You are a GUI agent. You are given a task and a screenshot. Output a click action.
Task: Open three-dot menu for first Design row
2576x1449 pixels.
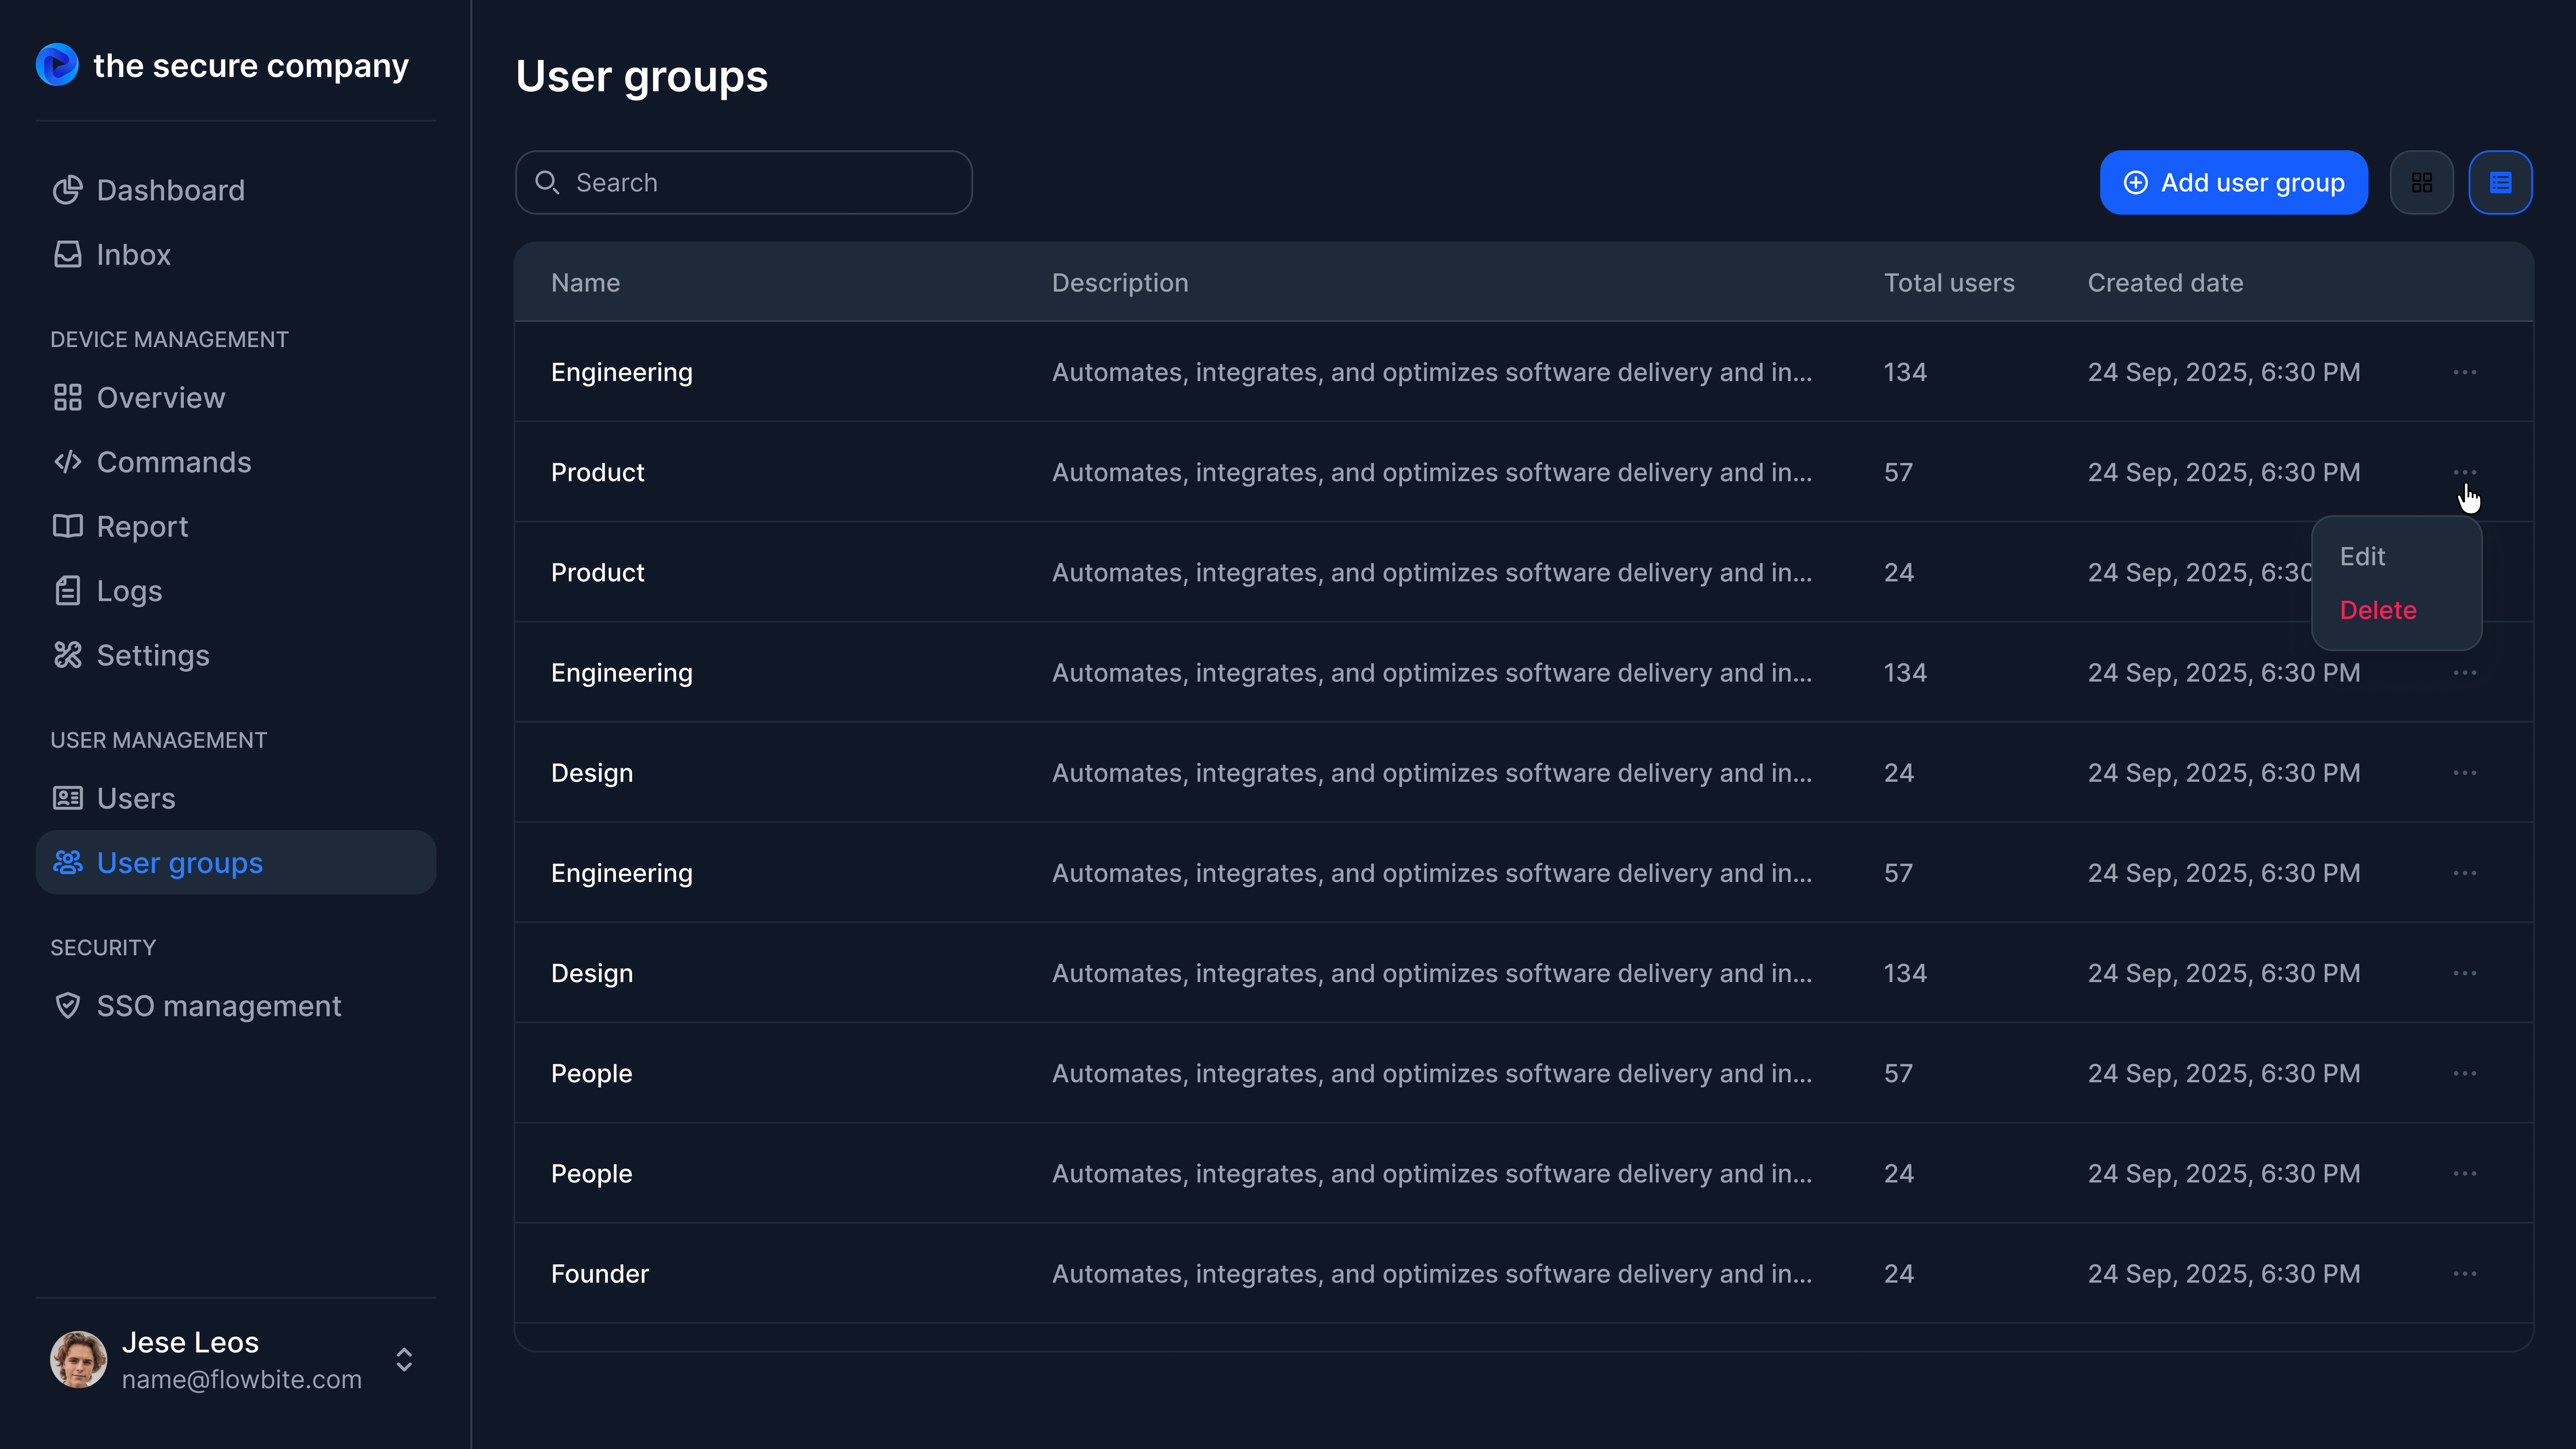pos(2464,773)
